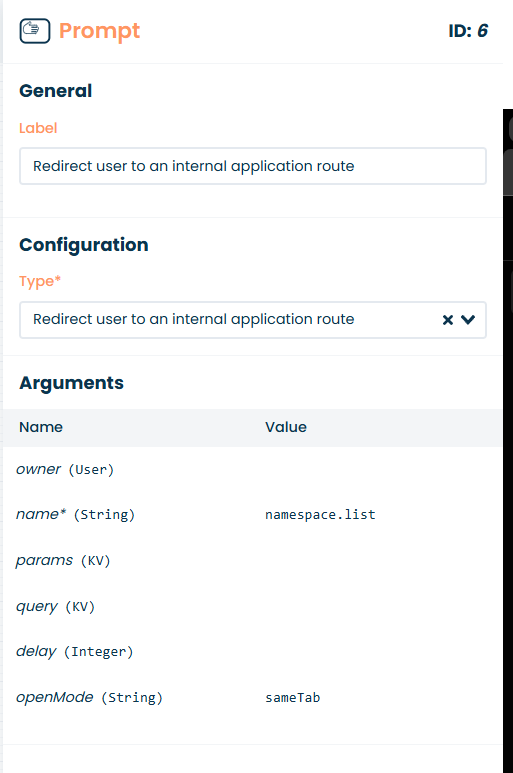Click the Configuration section heading
Image resolution: width=513 pixels, height=773 pixels.
coord(84,245)
